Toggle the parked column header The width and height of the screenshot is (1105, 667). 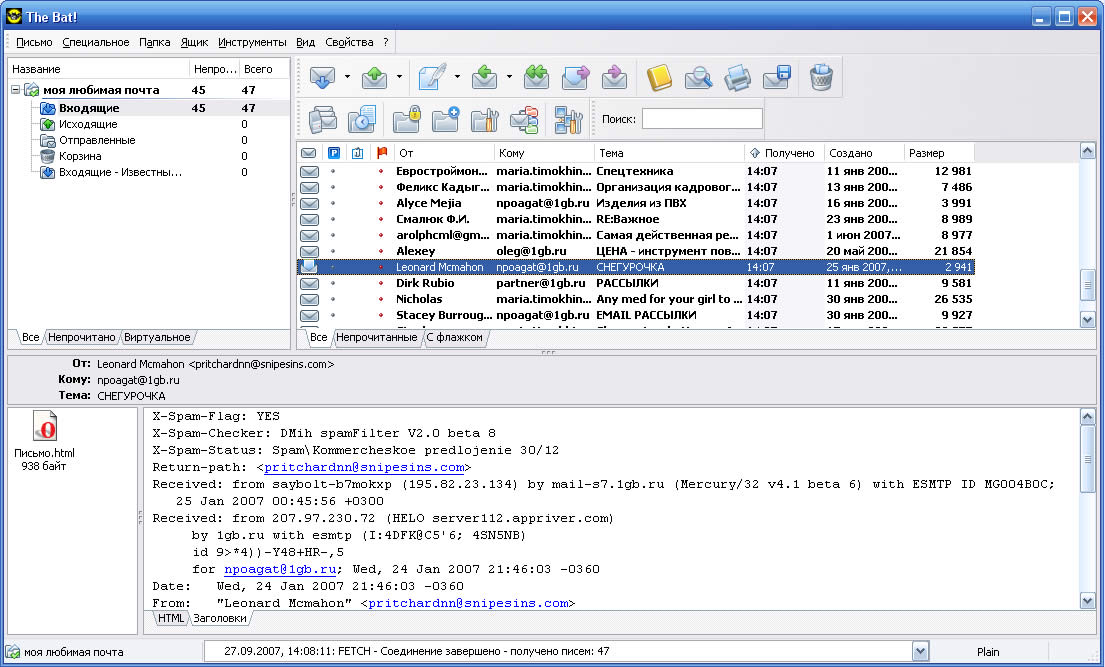click(x=334, y=153)
